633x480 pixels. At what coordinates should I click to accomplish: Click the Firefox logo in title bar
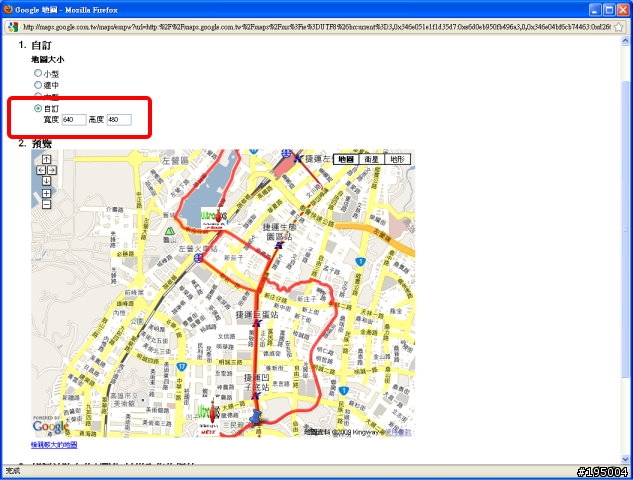coord(8,9)
